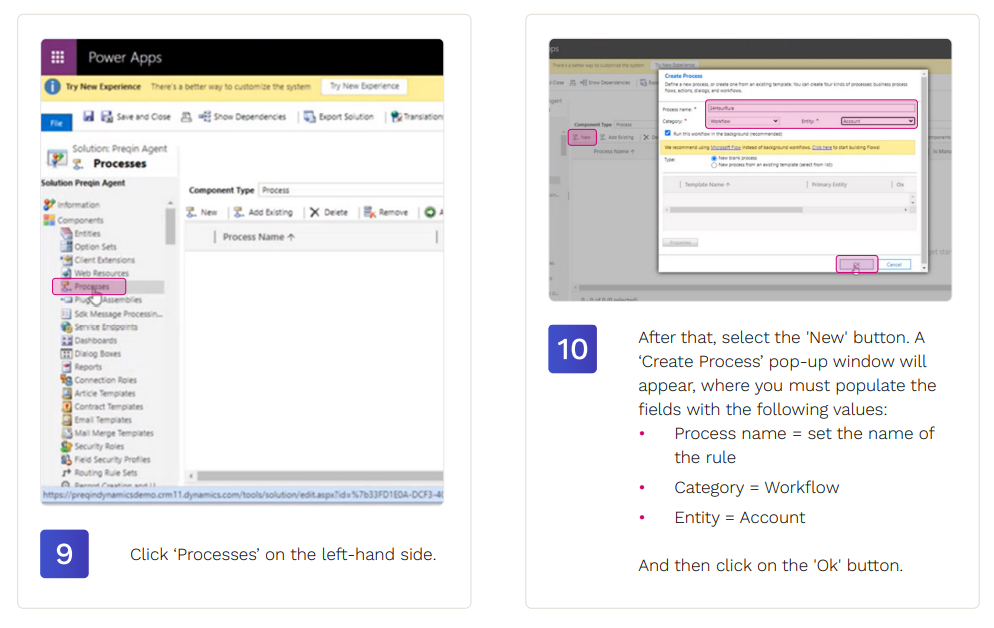The height and width of the screenshot is (628, 994).
Task: Click New button behind the dialog
Action: [x=581, y=137]
